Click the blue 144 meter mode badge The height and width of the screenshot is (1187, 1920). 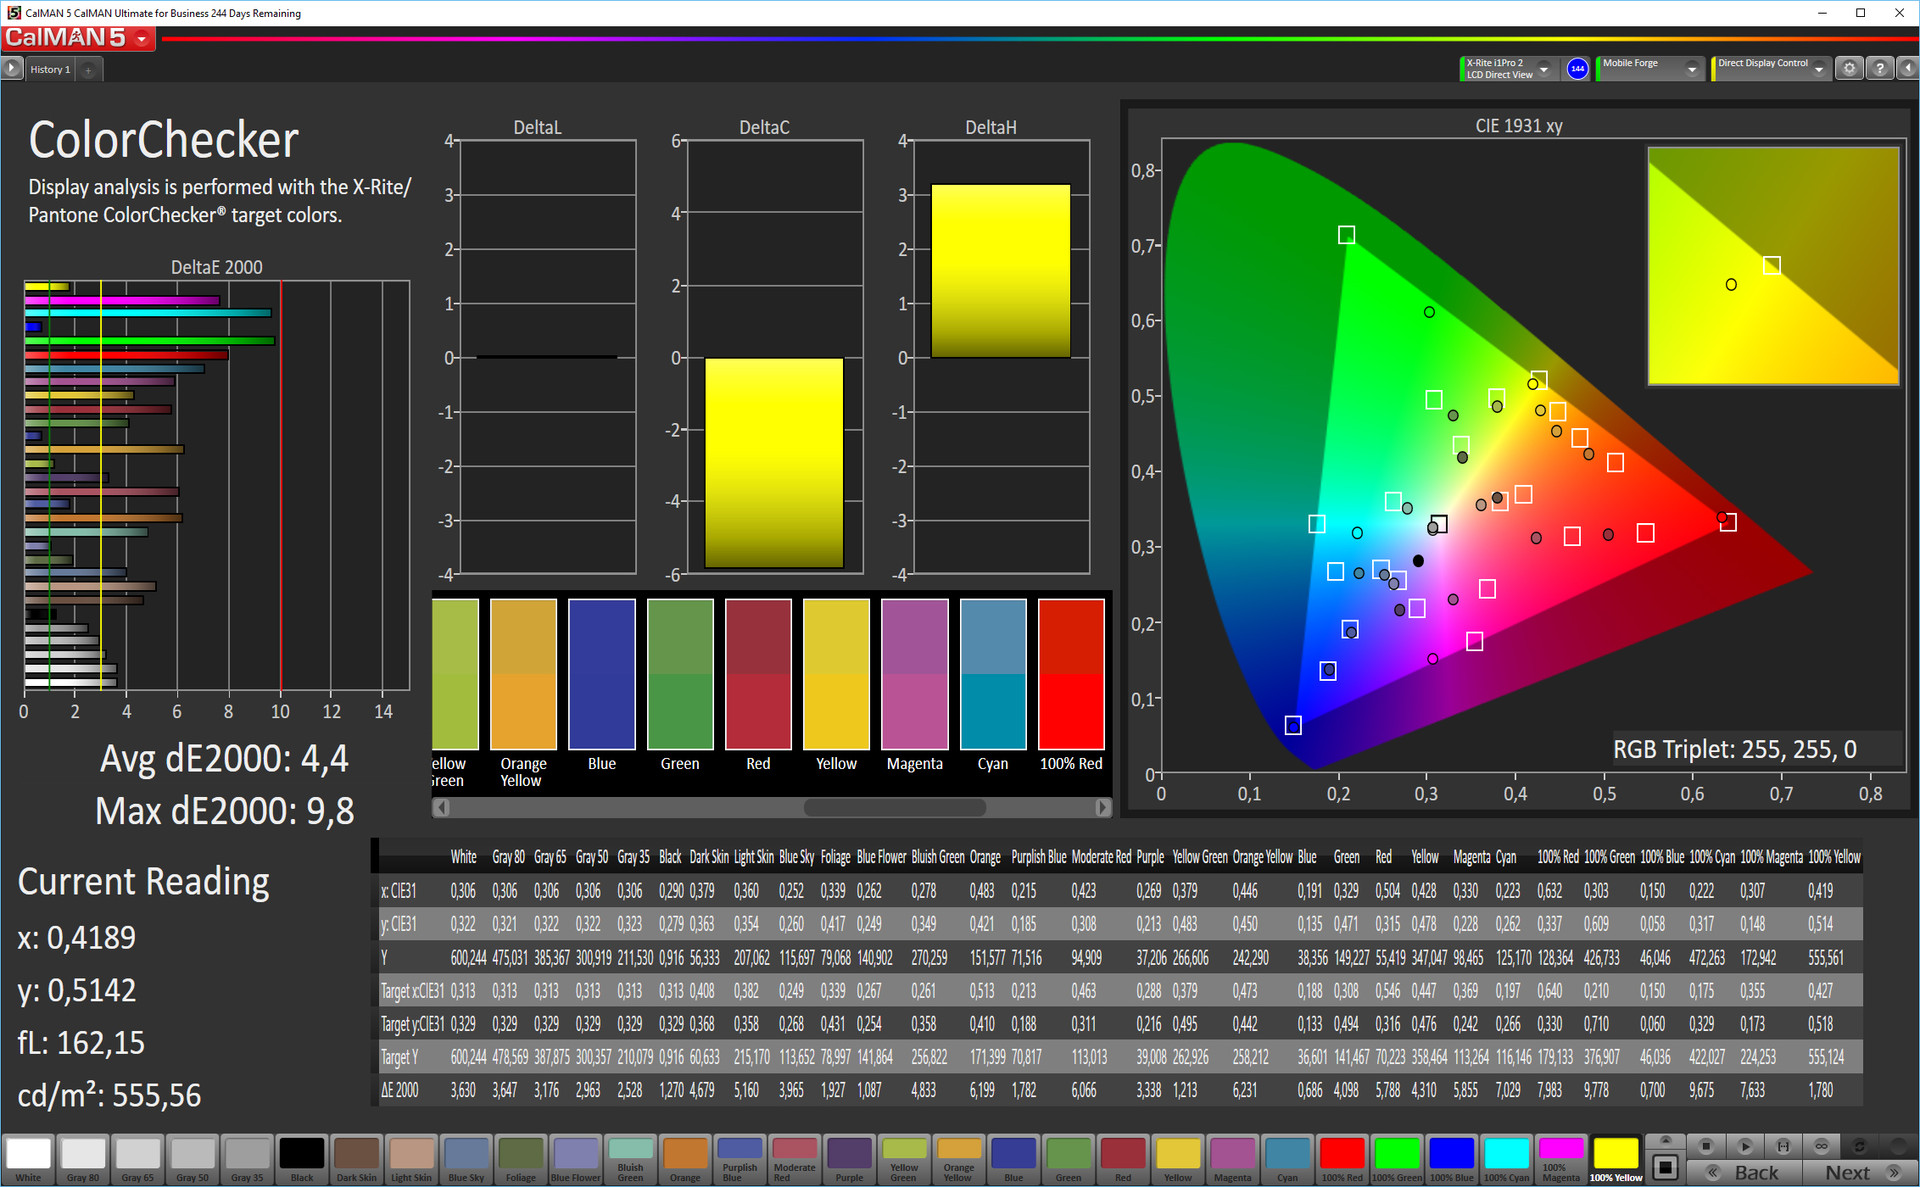[1577, 69]
